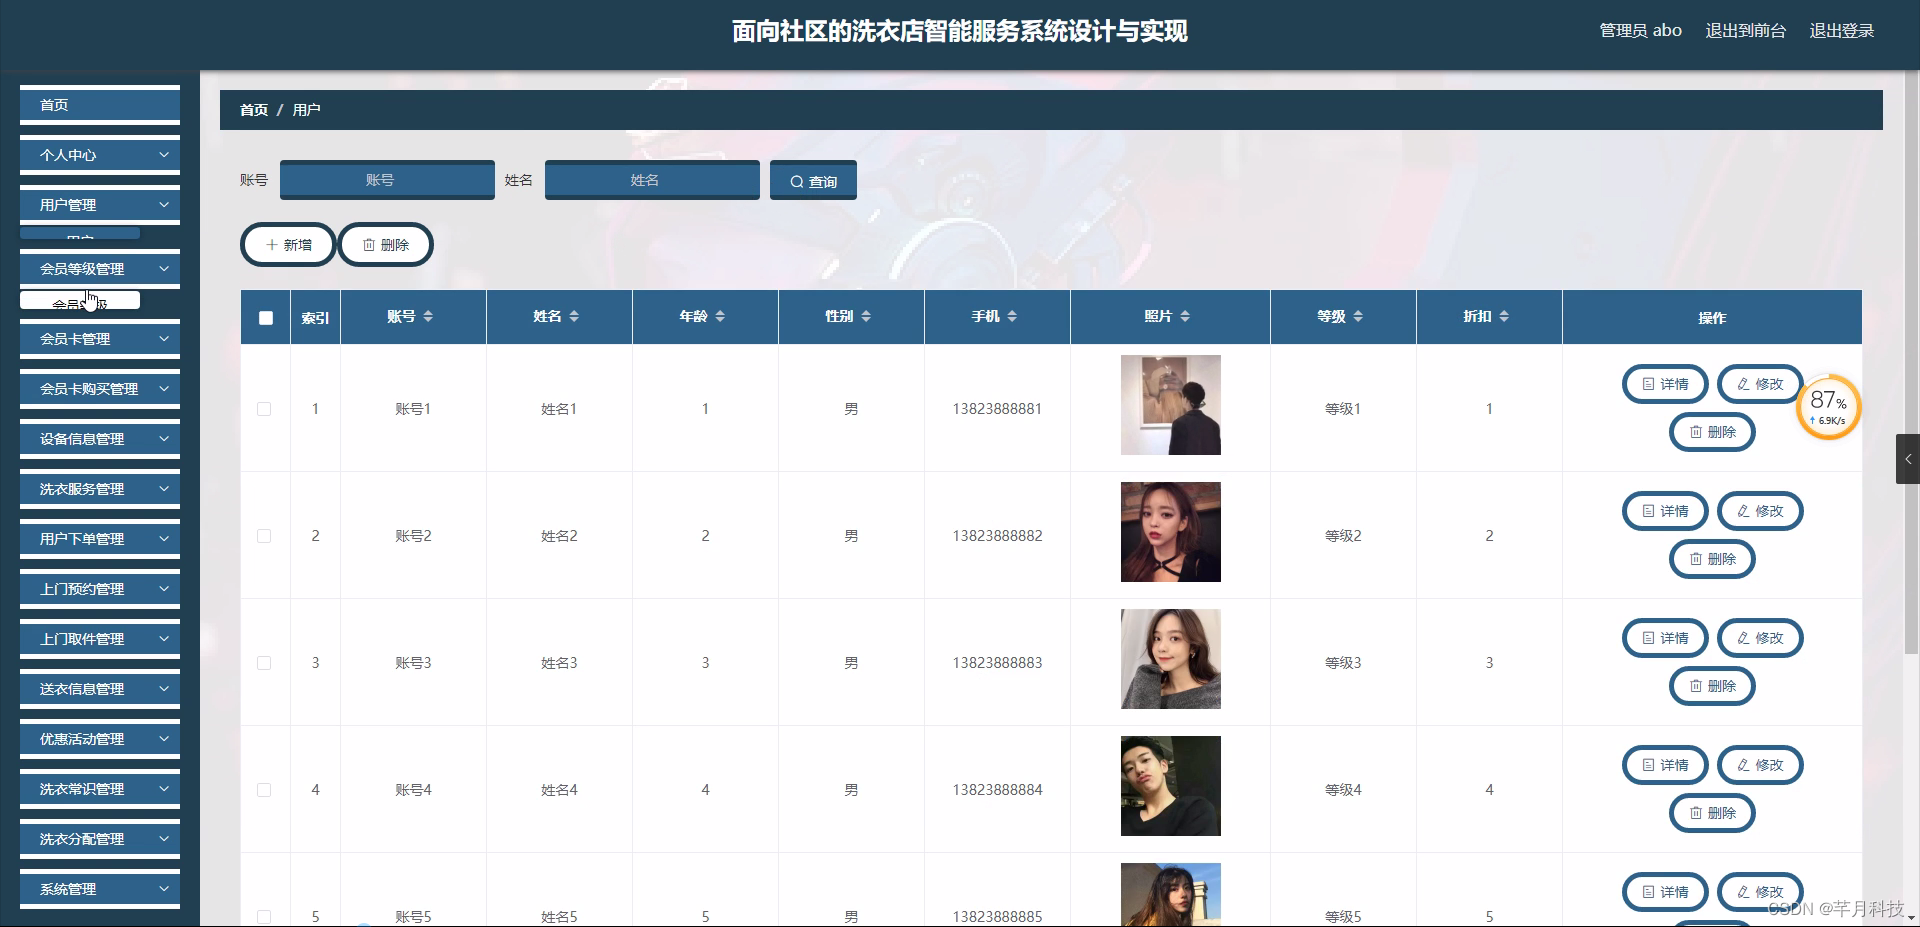
Task: Click inside the 账号 search input field
Action: click(x=386, y=180)
